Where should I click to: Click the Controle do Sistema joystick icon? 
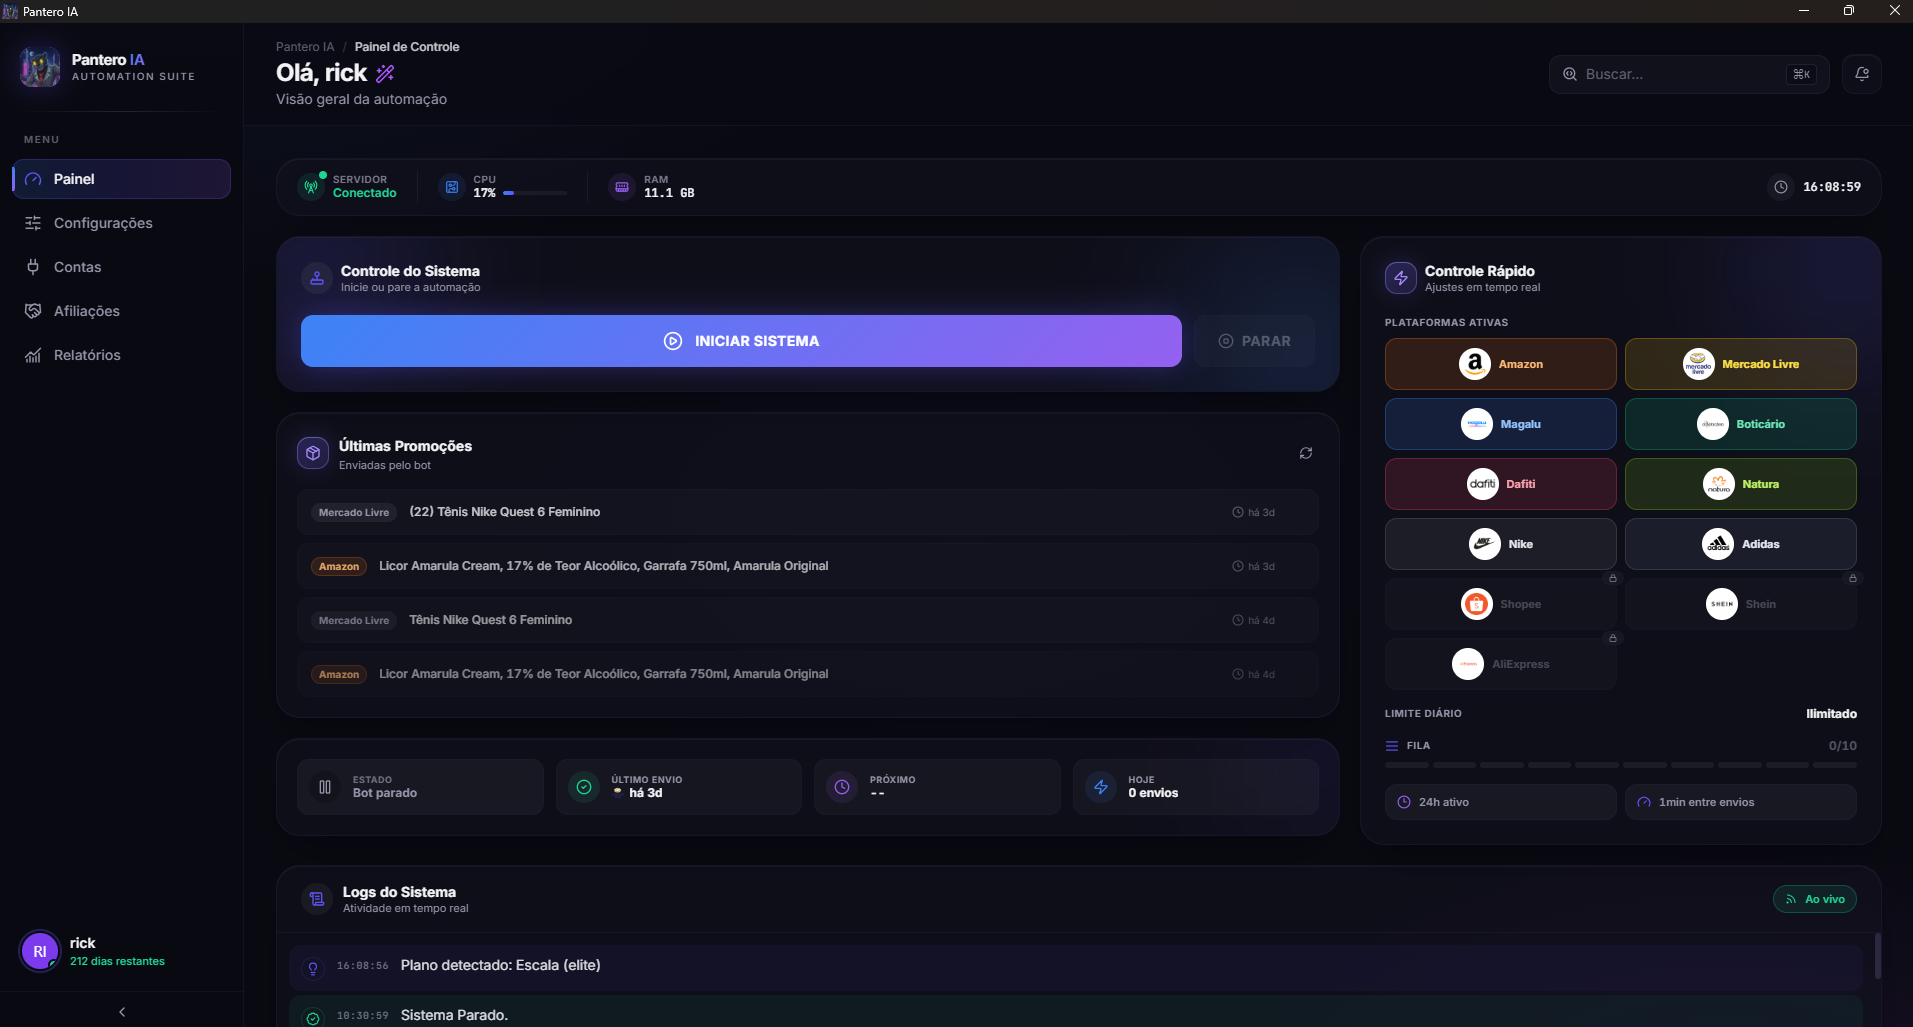point(317,278)
